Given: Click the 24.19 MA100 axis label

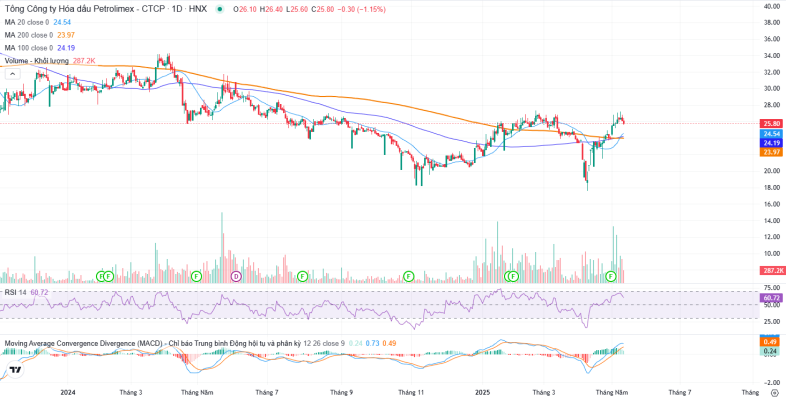Looking at the screenshot, I should (x=771, y=143).
